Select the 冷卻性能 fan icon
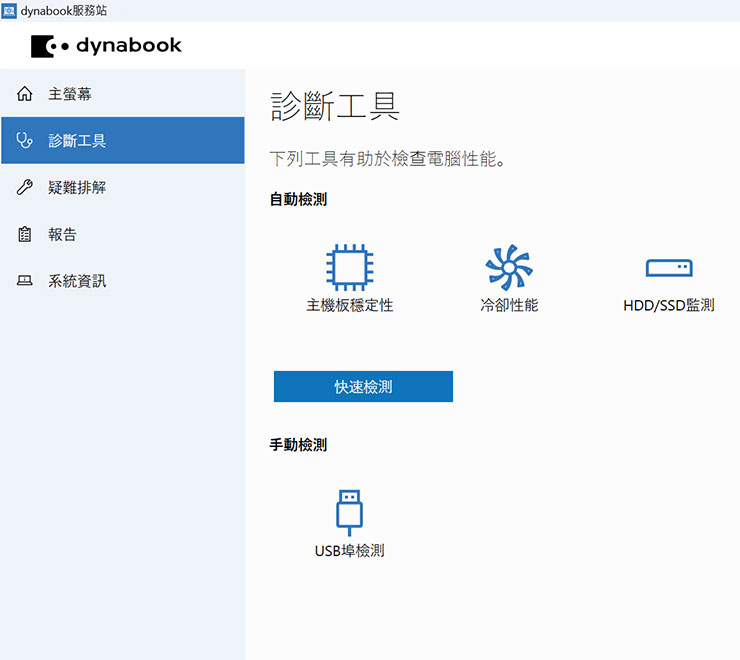Screen dimensions: 740x660 point(509,267)
